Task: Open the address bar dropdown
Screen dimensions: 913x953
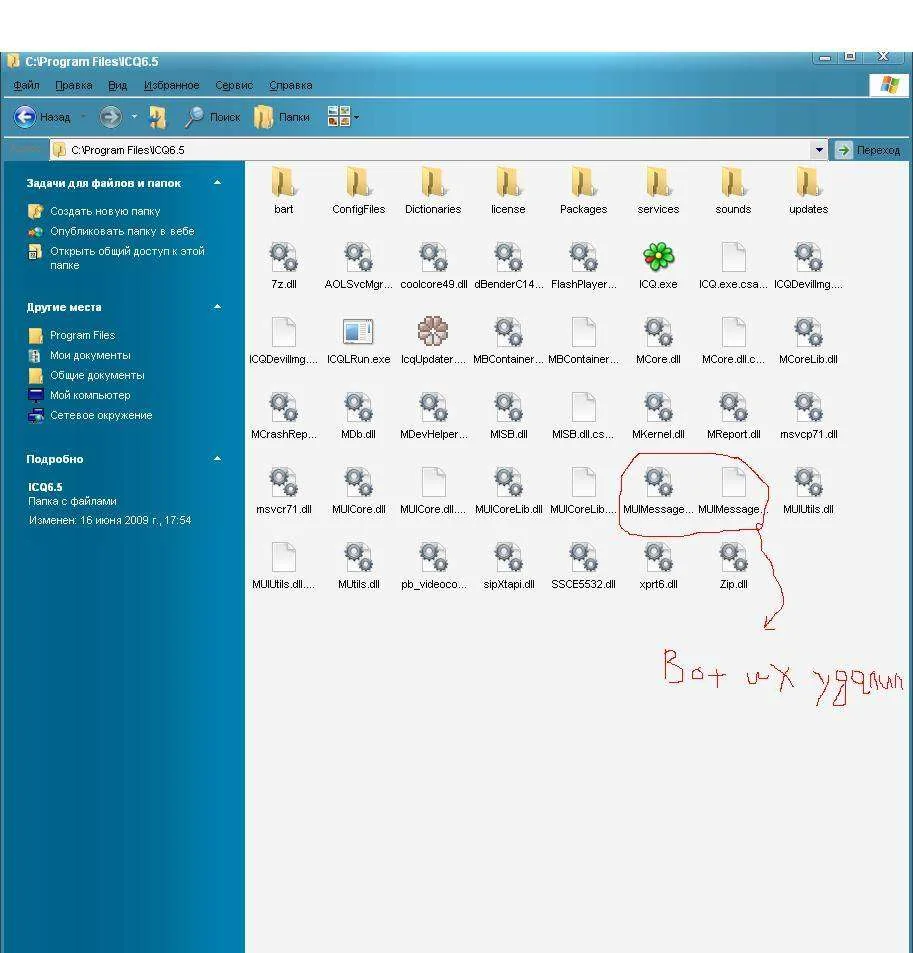Action: tap(819, 150)
